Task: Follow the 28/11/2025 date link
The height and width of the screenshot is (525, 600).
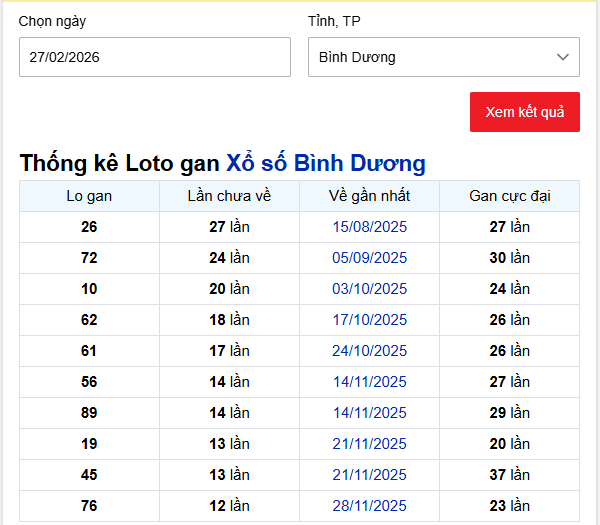Action: coord(369,506)
